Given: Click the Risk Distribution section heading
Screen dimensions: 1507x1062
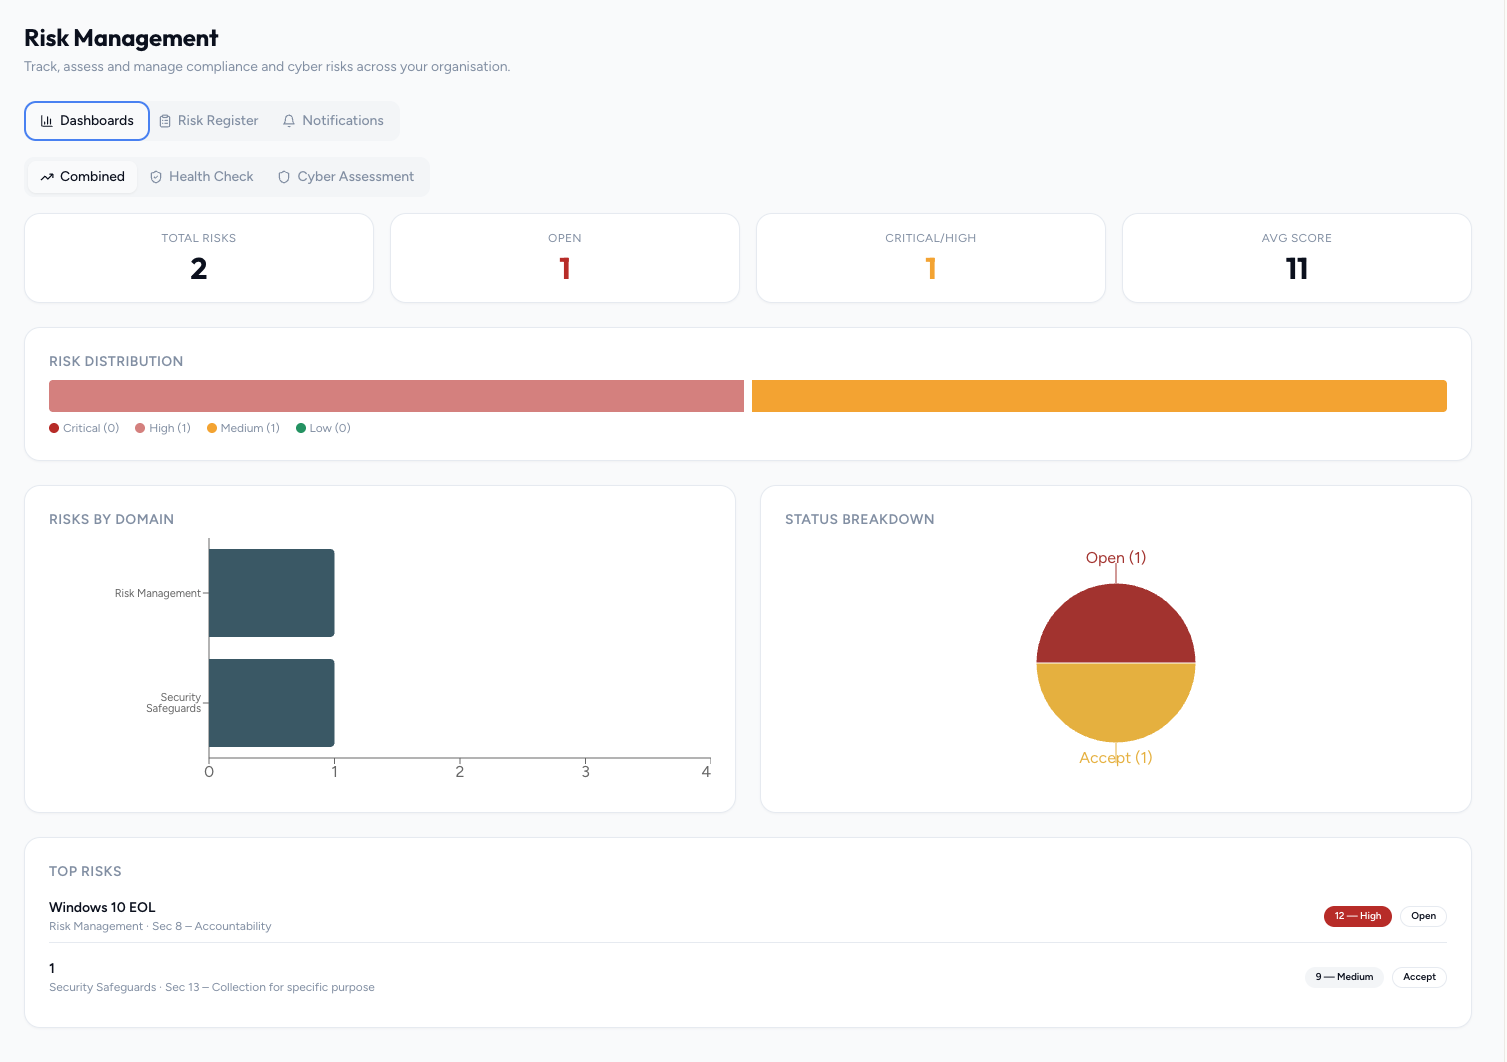Looking at the screenshot, I should click(x=116, y=361).
